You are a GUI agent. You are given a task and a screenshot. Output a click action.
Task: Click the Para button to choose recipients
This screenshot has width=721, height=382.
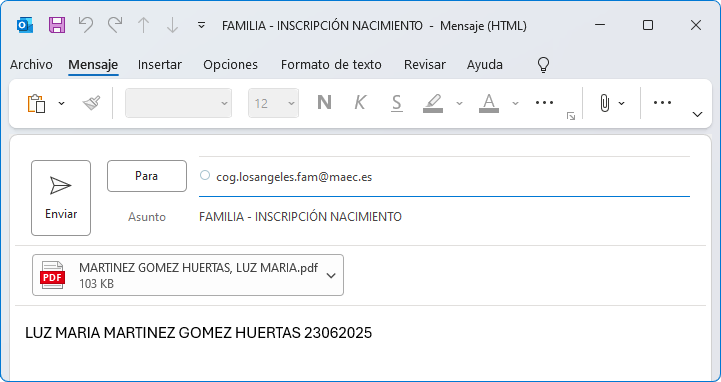pyautogui.click(x=147, y=176)
